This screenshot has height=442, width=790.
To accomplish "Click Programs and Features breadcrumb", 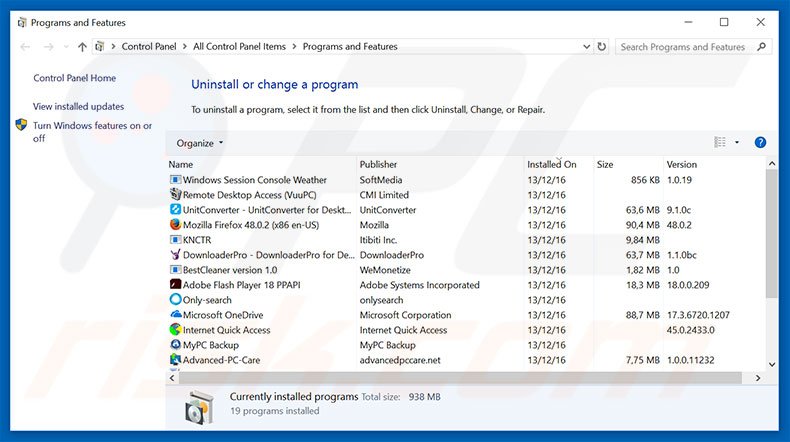I will [x=350, y=46].
